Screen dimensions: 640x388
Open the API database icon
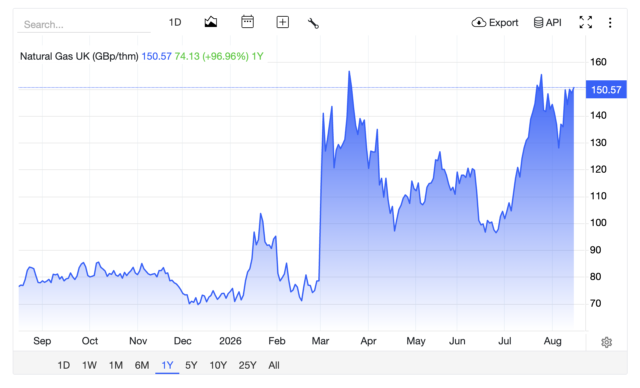click(x=538, y=22)
